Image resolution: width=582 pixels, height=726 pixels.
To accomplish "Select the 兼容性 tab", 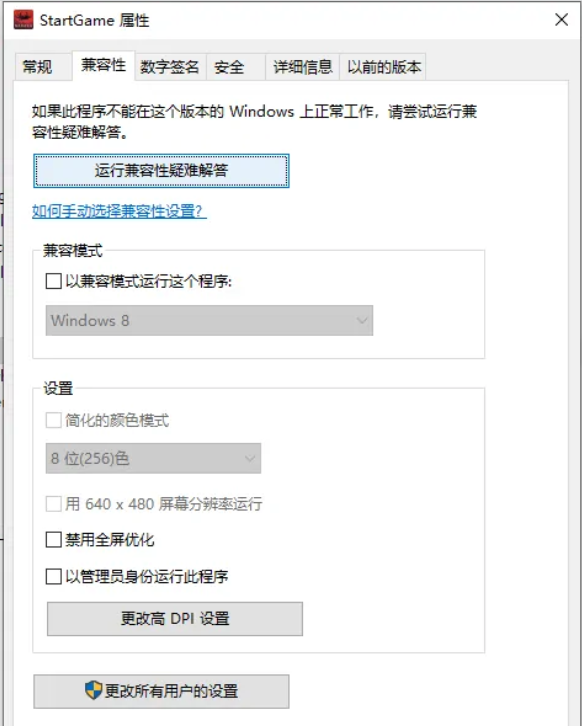I will click(x=104, y=65).
